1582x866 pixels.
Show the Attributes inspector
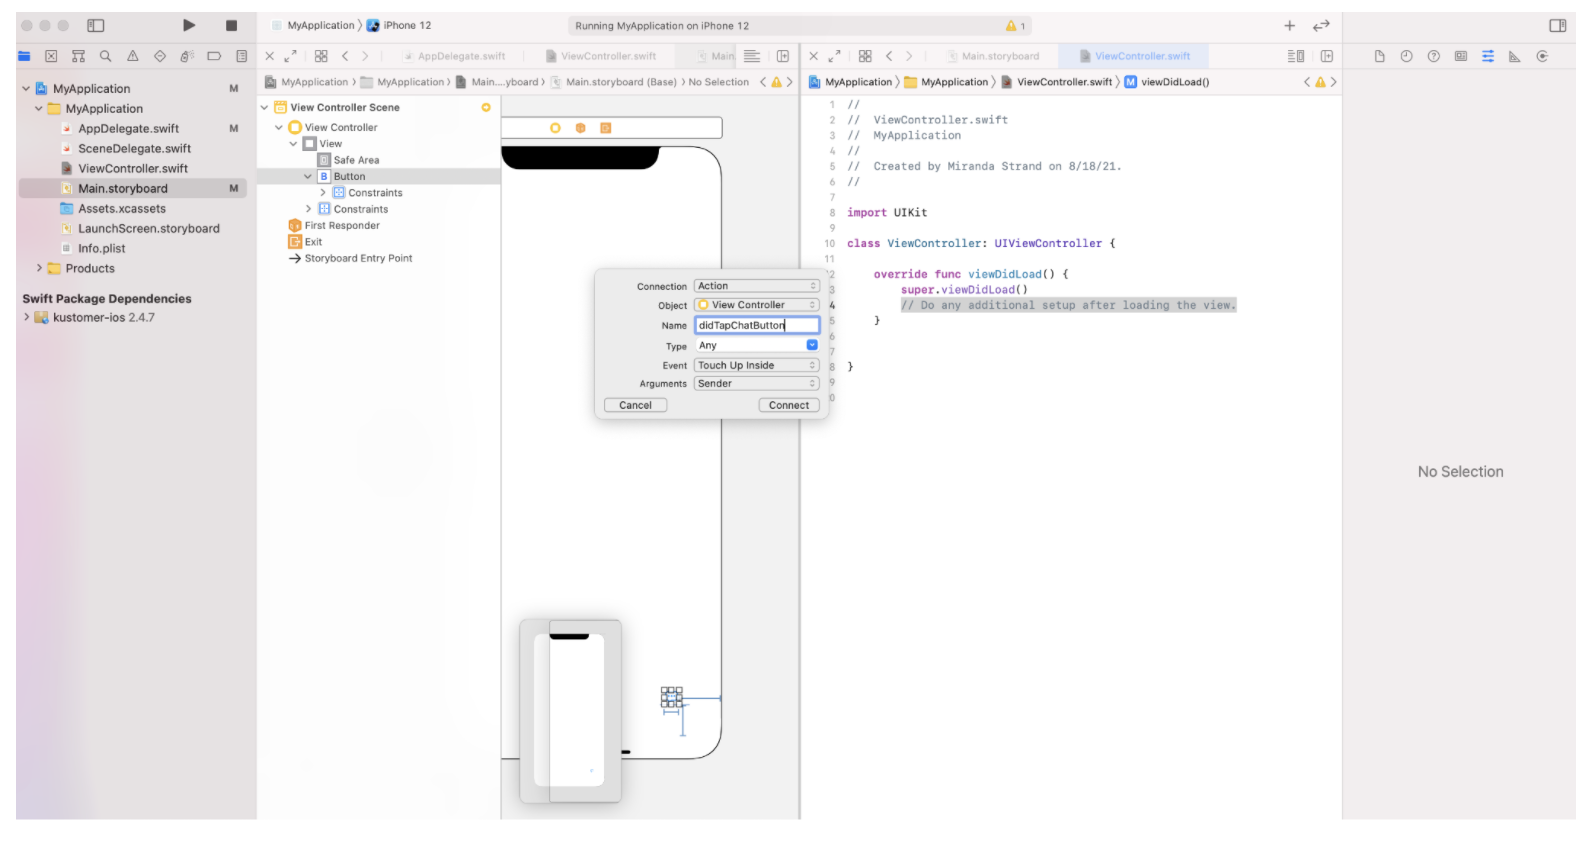(x=1488, y=56)
